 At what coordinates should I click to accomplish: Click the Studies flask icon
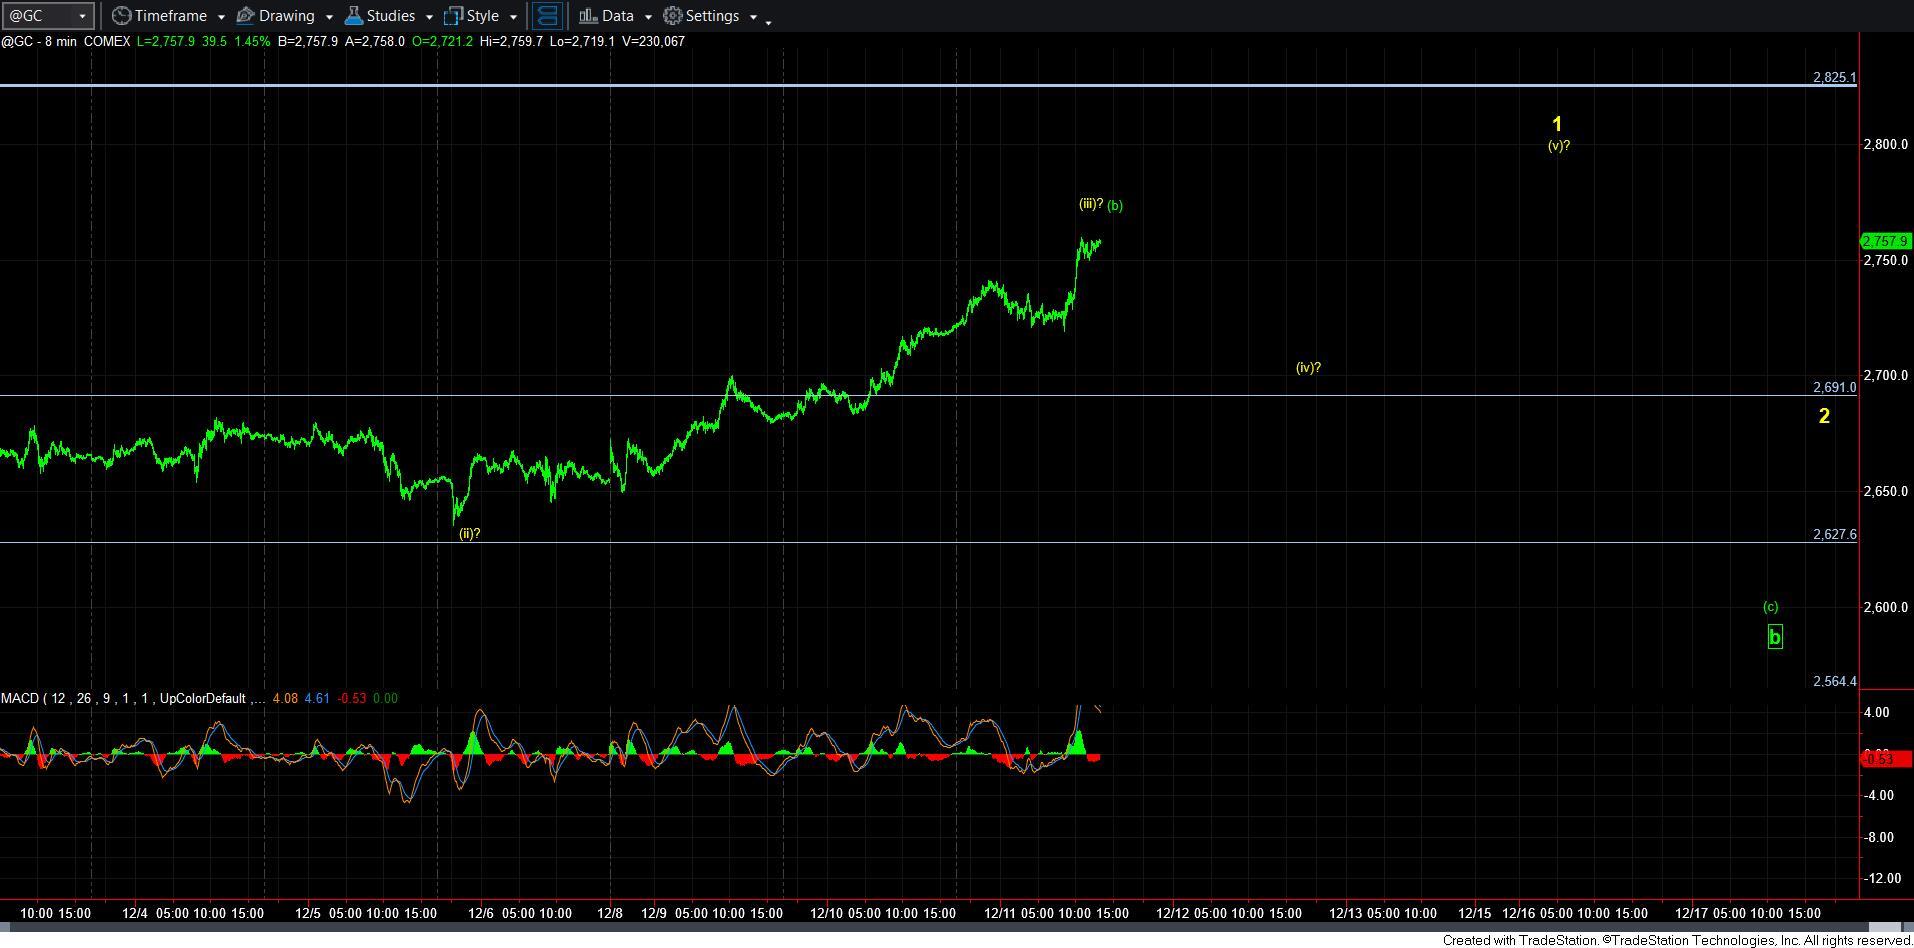(353, 16)
